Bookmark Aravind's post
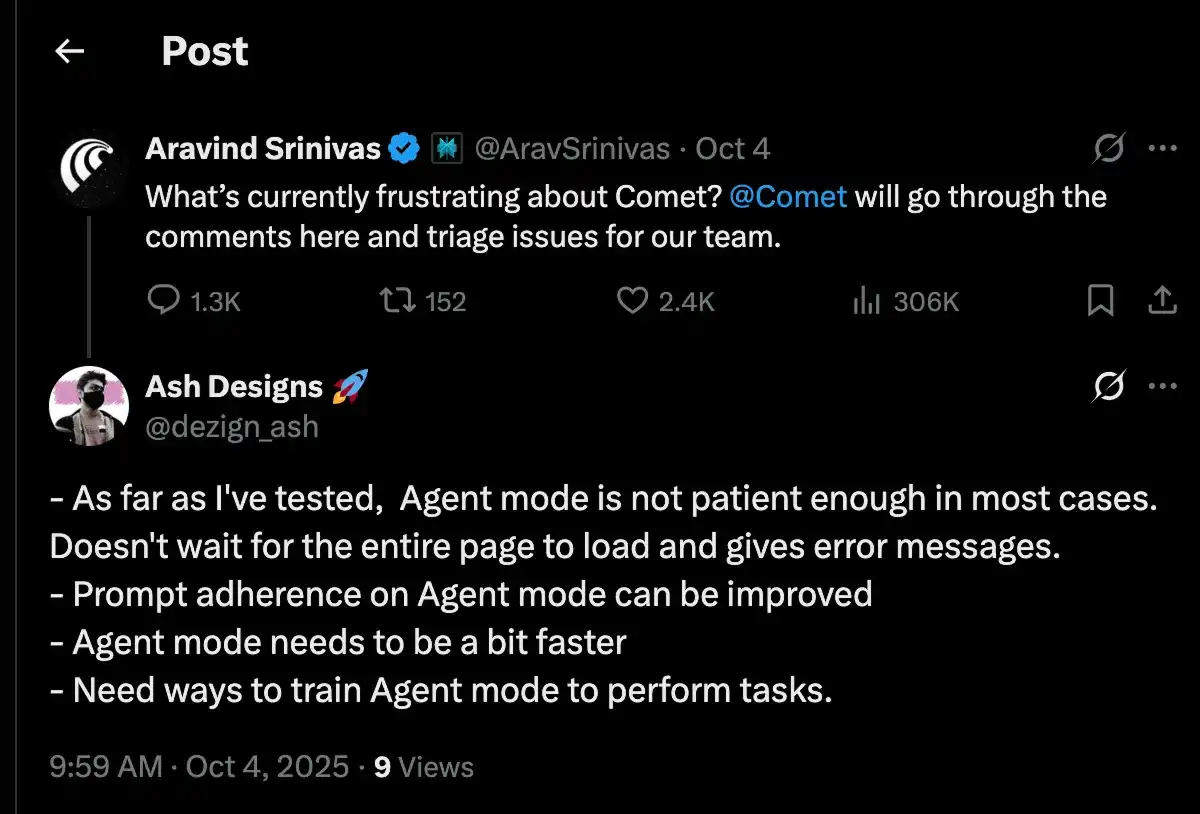Viewport: 1200px width, 814px height. pos(1100,300)
